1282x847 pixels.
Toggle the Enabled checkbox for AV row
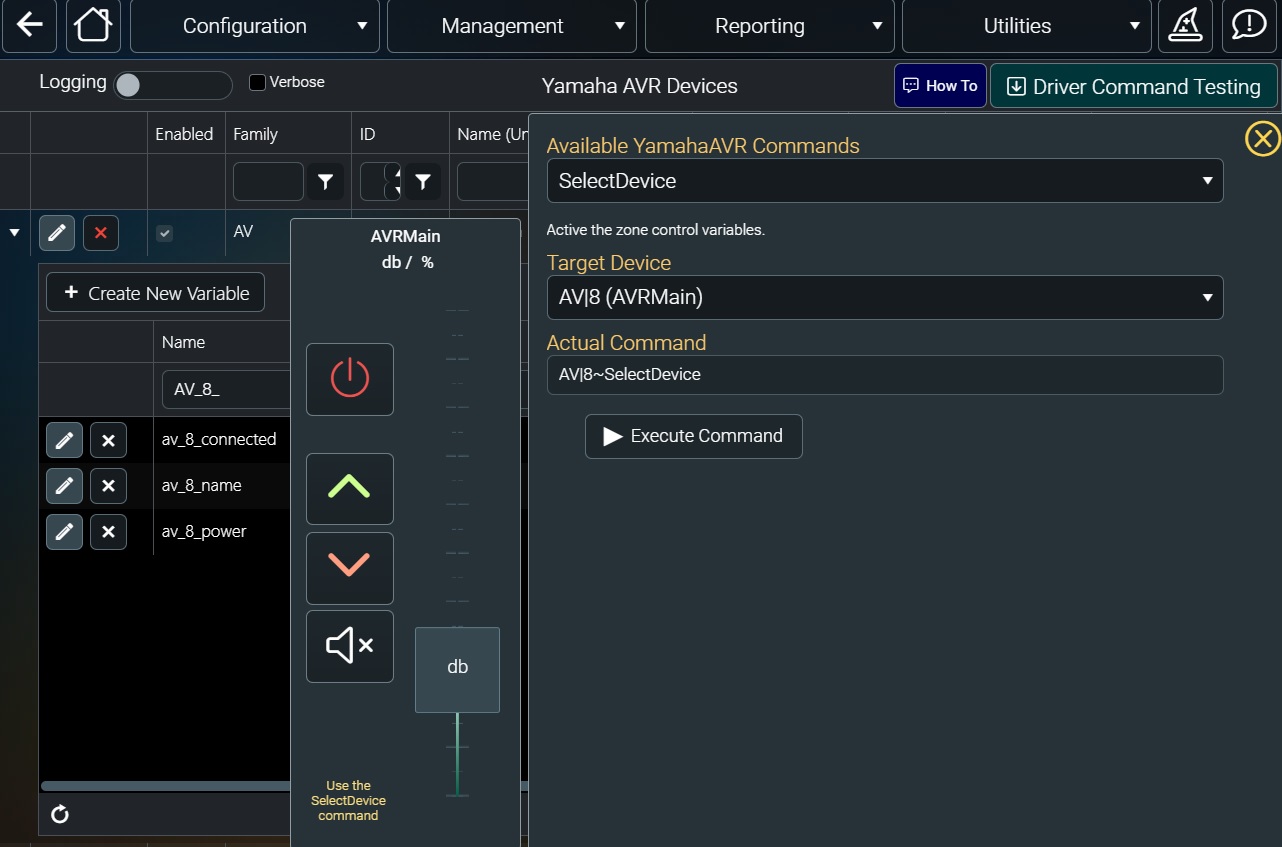pyautogui.click(x=165, y=233)
